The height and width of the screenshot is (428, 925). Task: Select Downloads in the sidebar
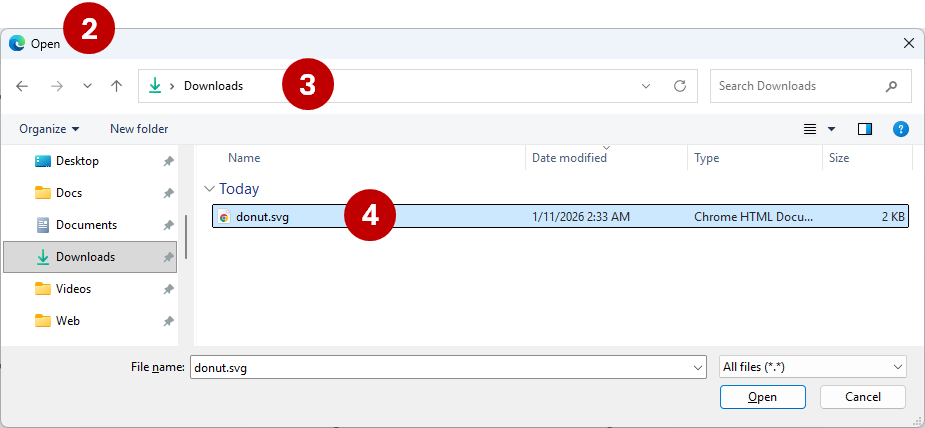(90, 257)
